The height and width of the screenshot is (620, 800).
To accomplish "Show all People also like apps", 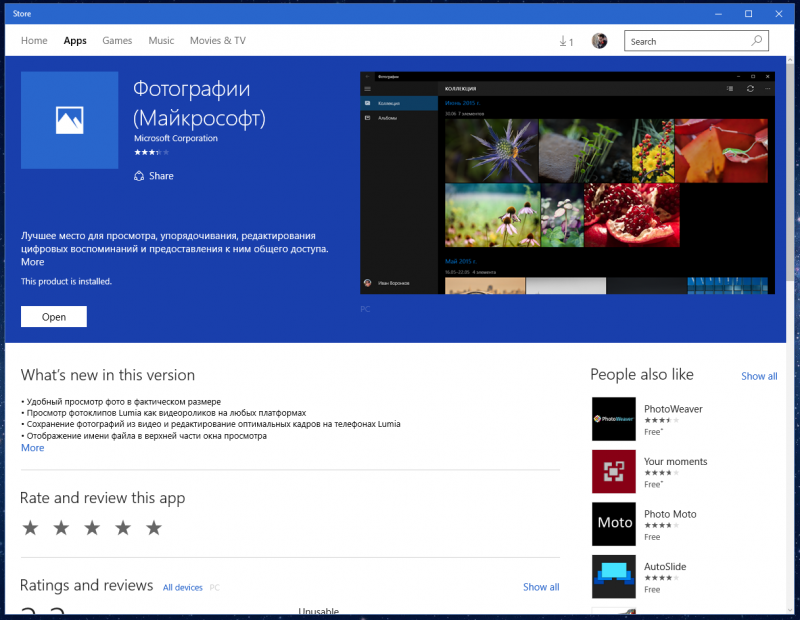I will [x=759, y=376].
